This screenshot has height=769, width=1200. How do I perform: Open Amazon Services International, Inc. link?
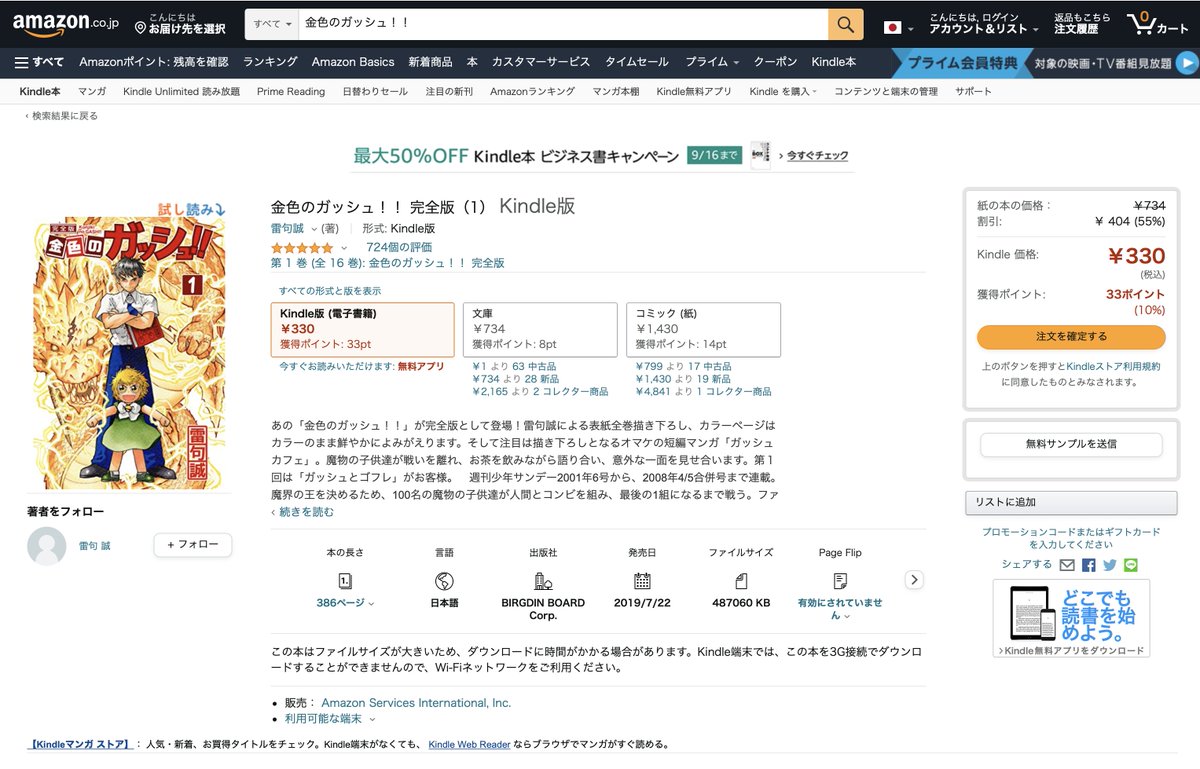(416, 703)
